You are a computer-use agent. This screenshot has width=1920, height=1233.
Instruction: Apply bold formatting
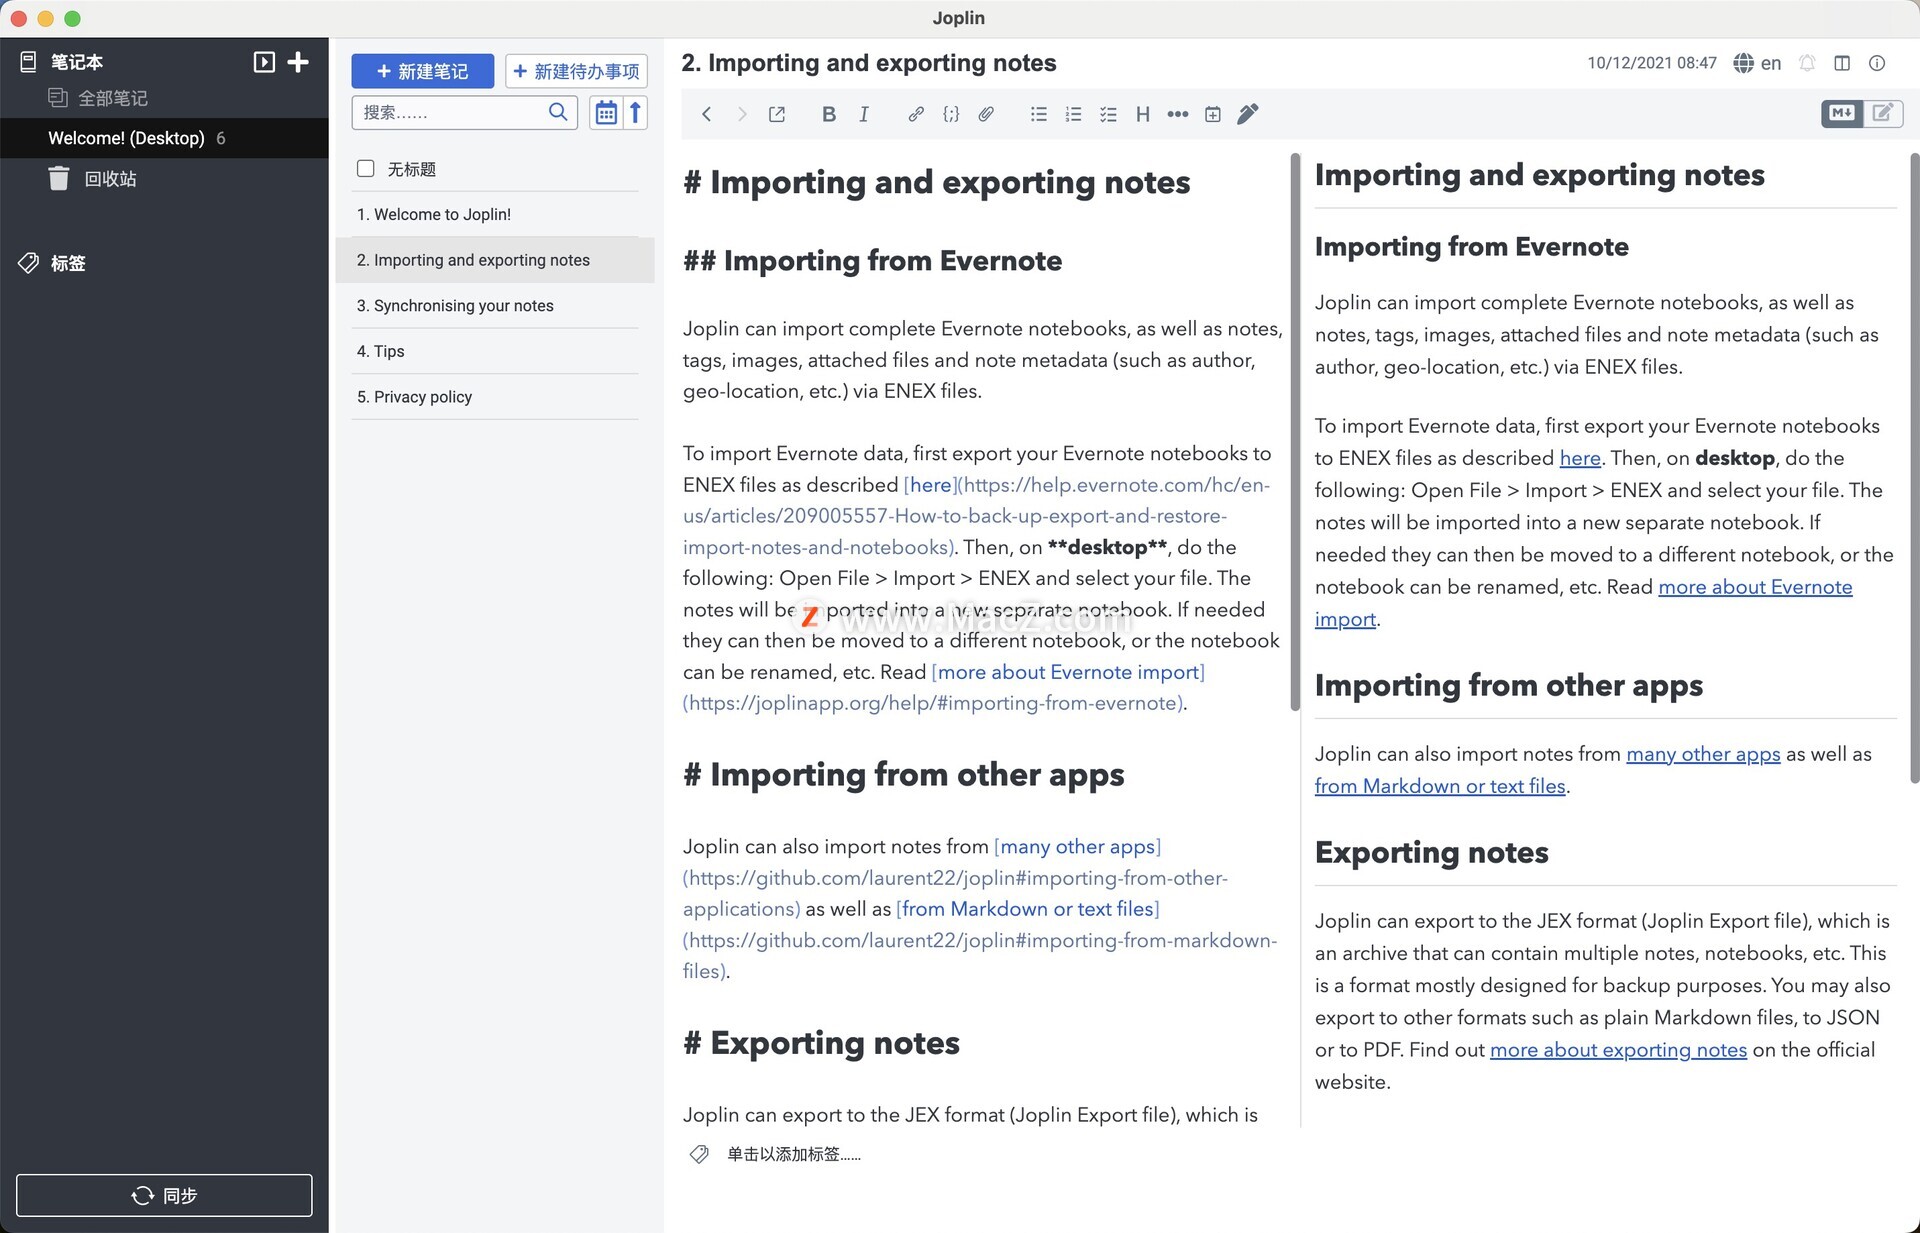click(x=828, y=114)
